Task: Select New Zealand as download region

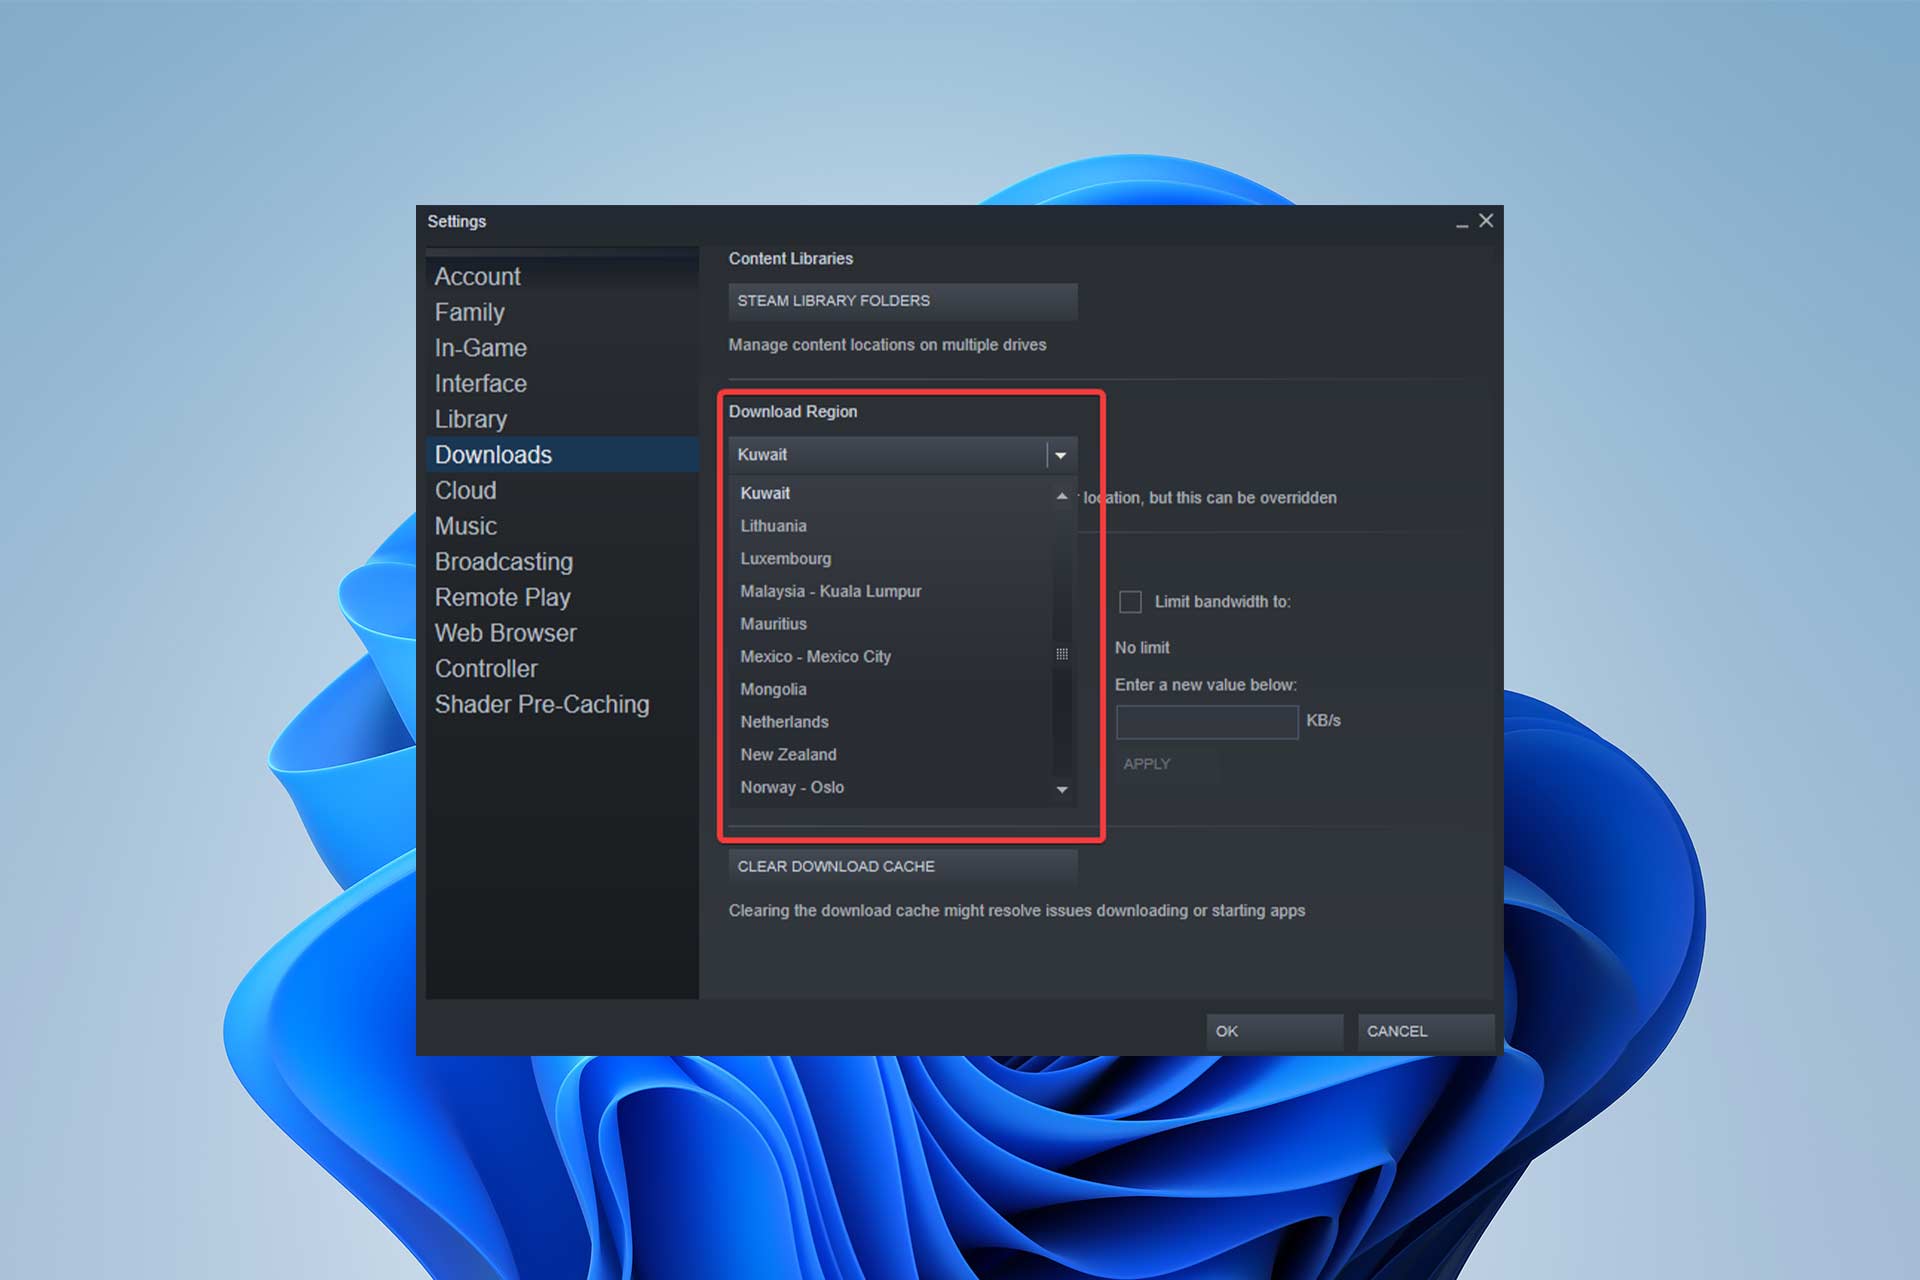Action: click(790, 753)
